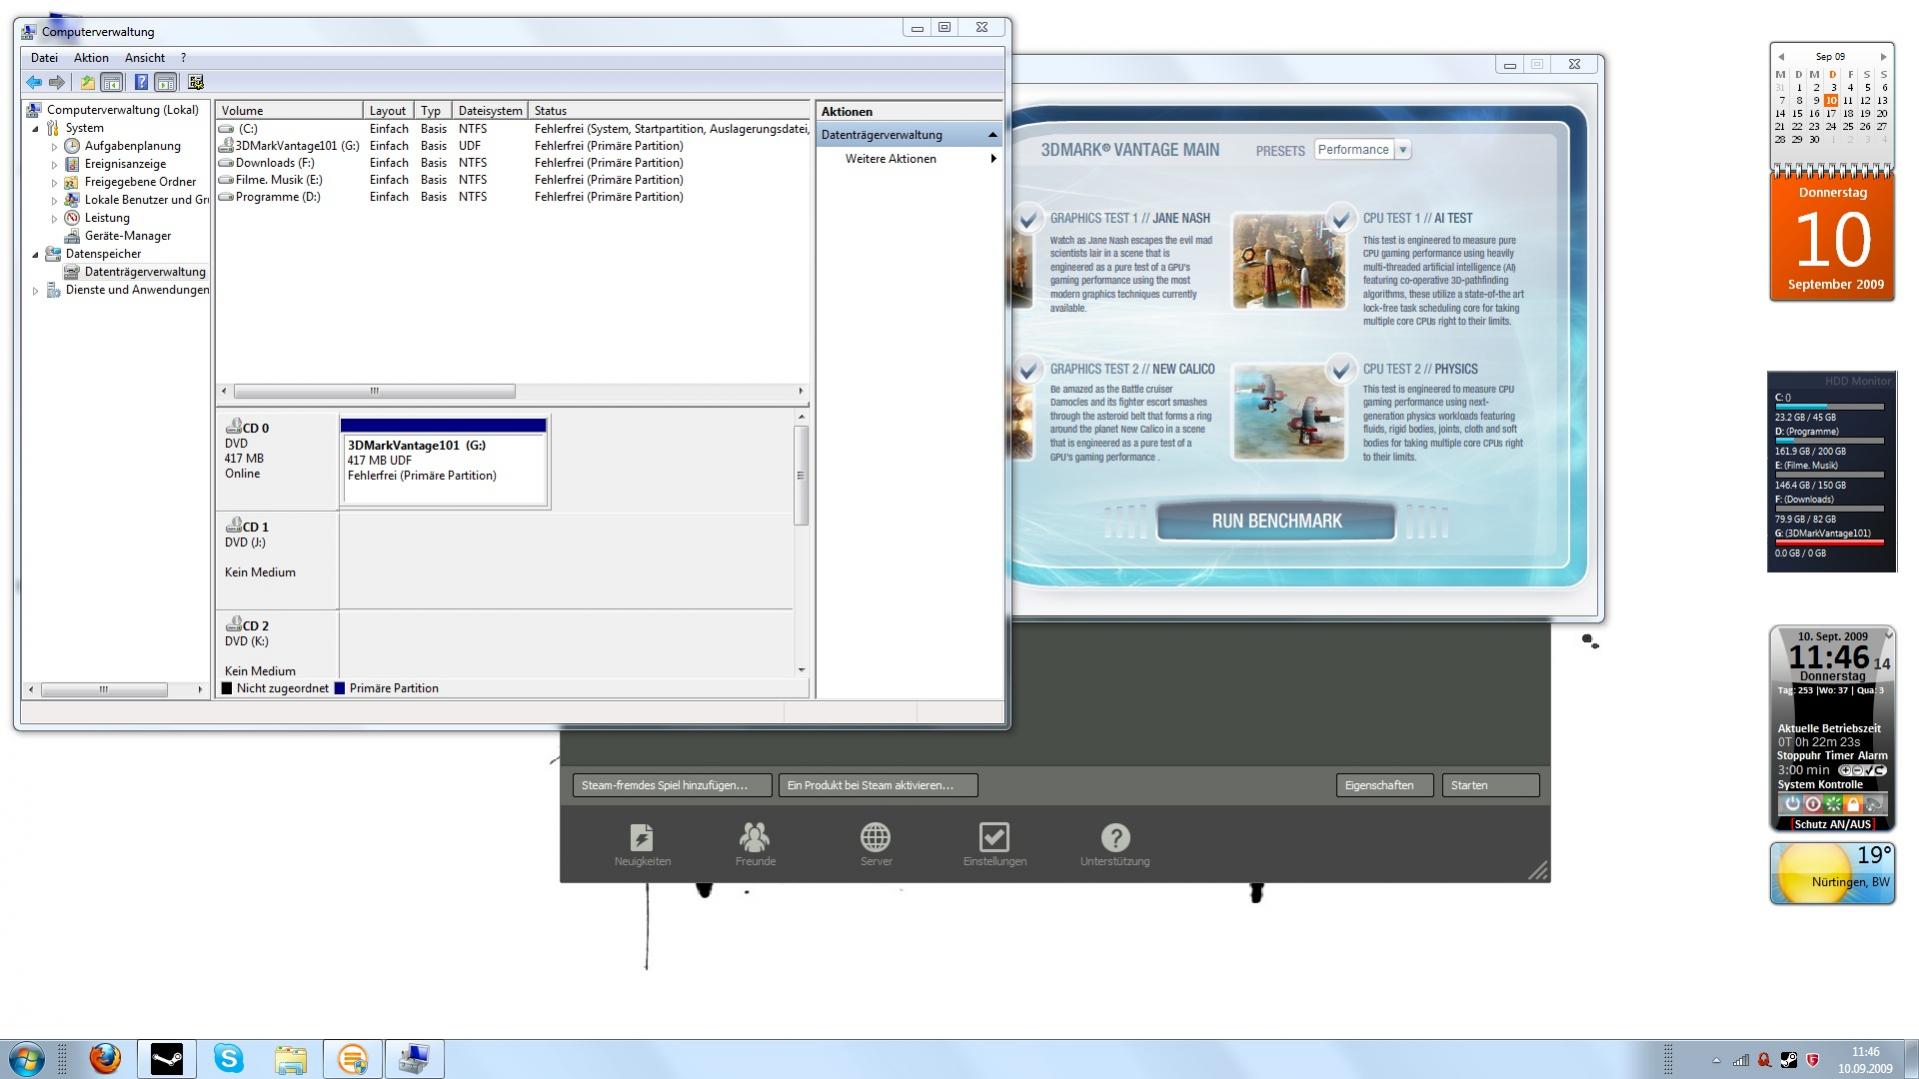Click Ein Produkt bei Steam aktivieren button

[x=878, y=785]
